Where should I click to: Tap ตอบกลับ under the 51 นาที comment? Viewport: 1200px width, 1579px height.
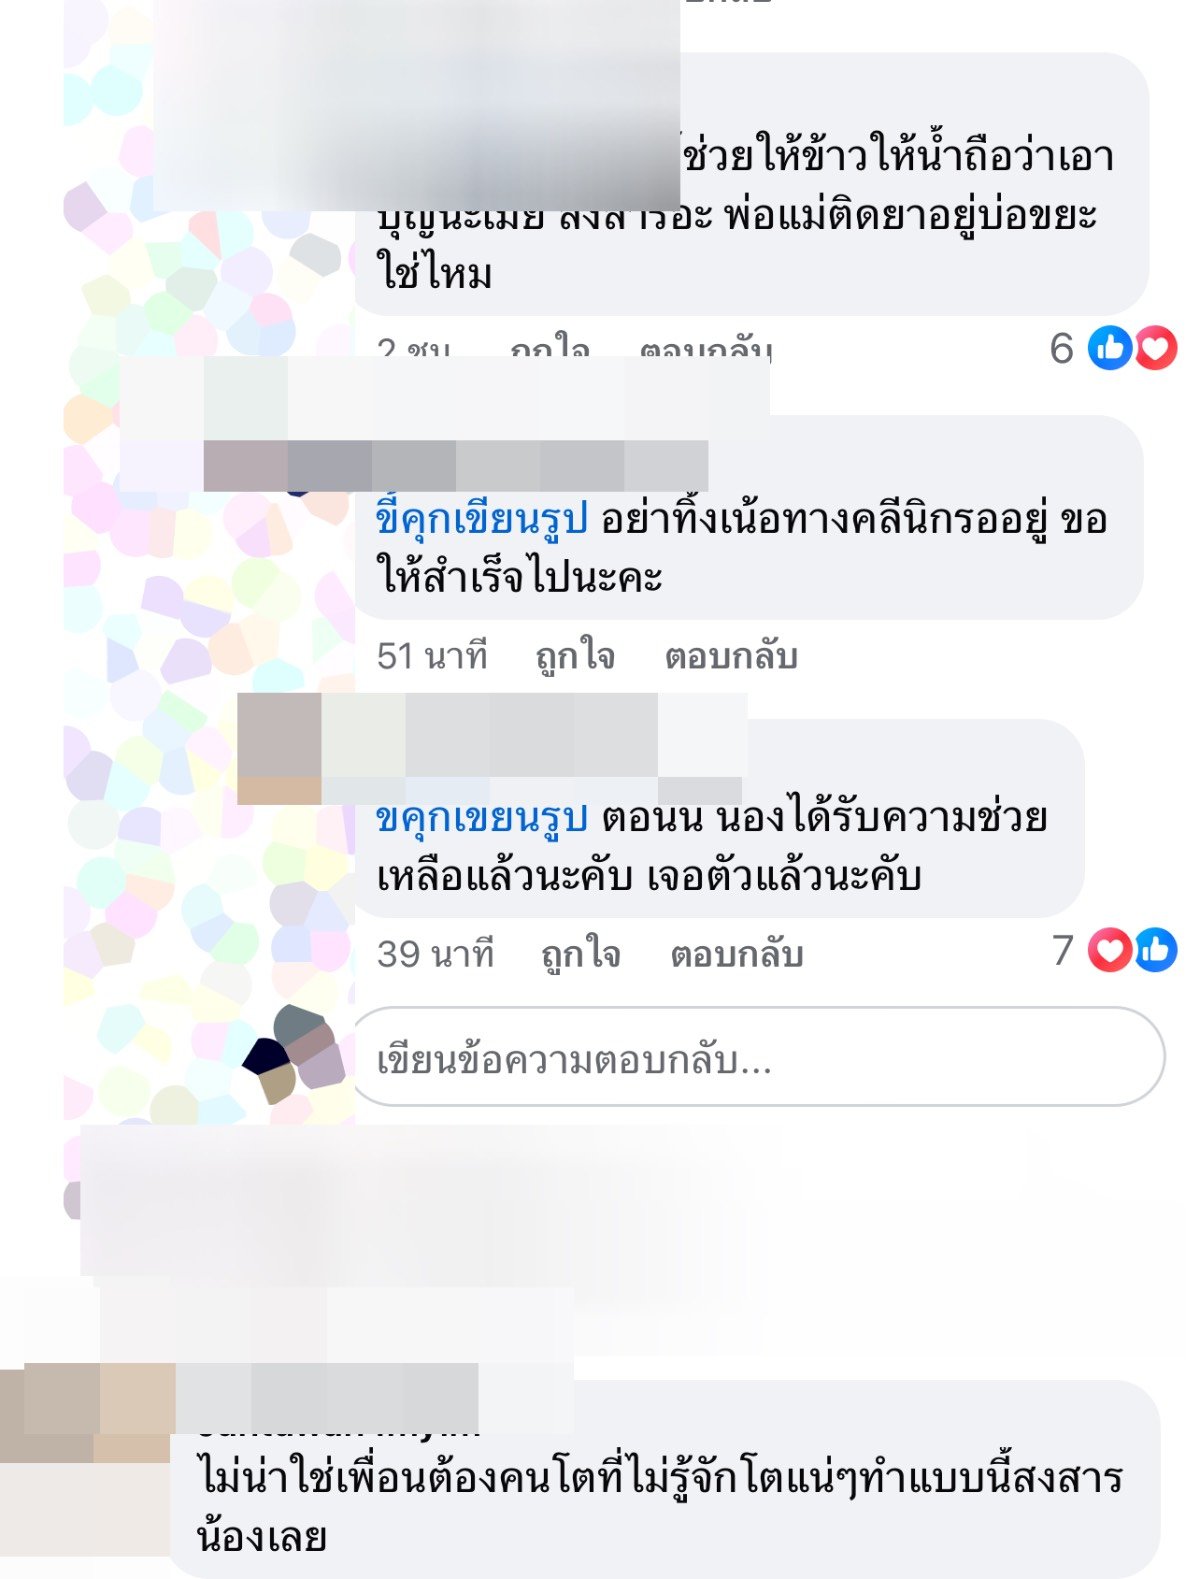(x=731, y=656)
